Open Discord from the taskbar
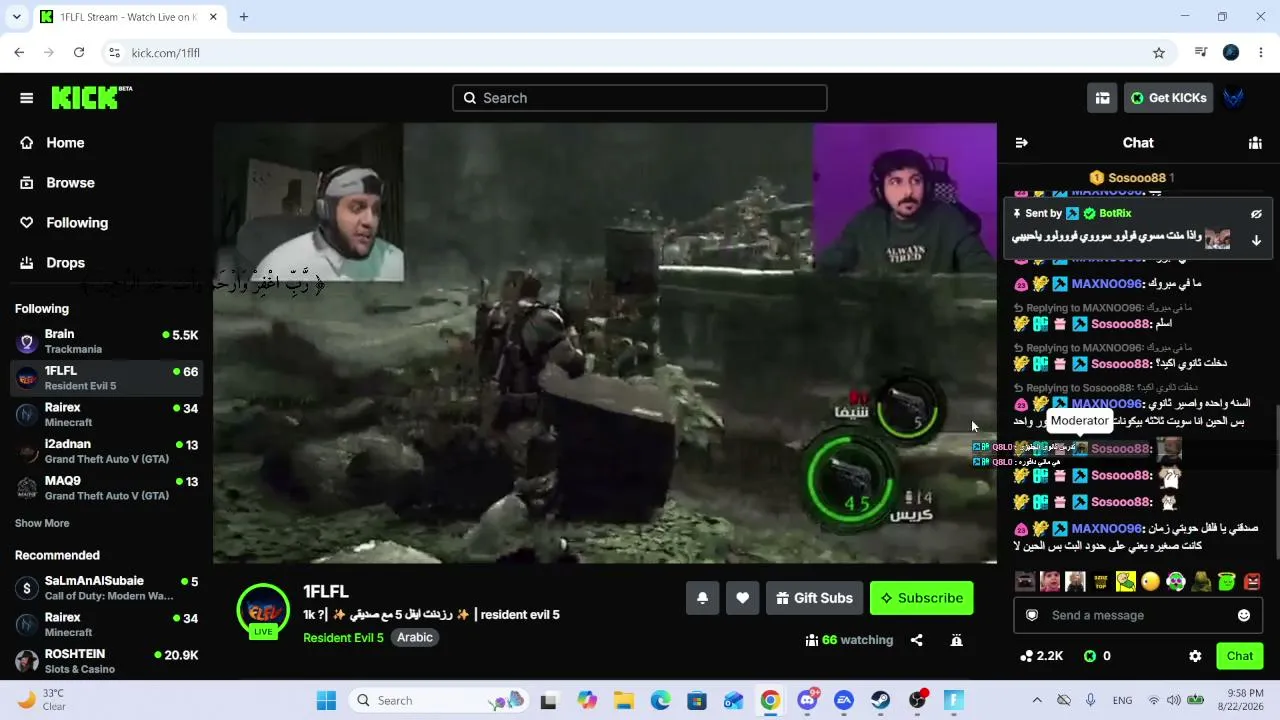Image resolution: width=1280 pixels, height=720 pixels. click(807, 701)
